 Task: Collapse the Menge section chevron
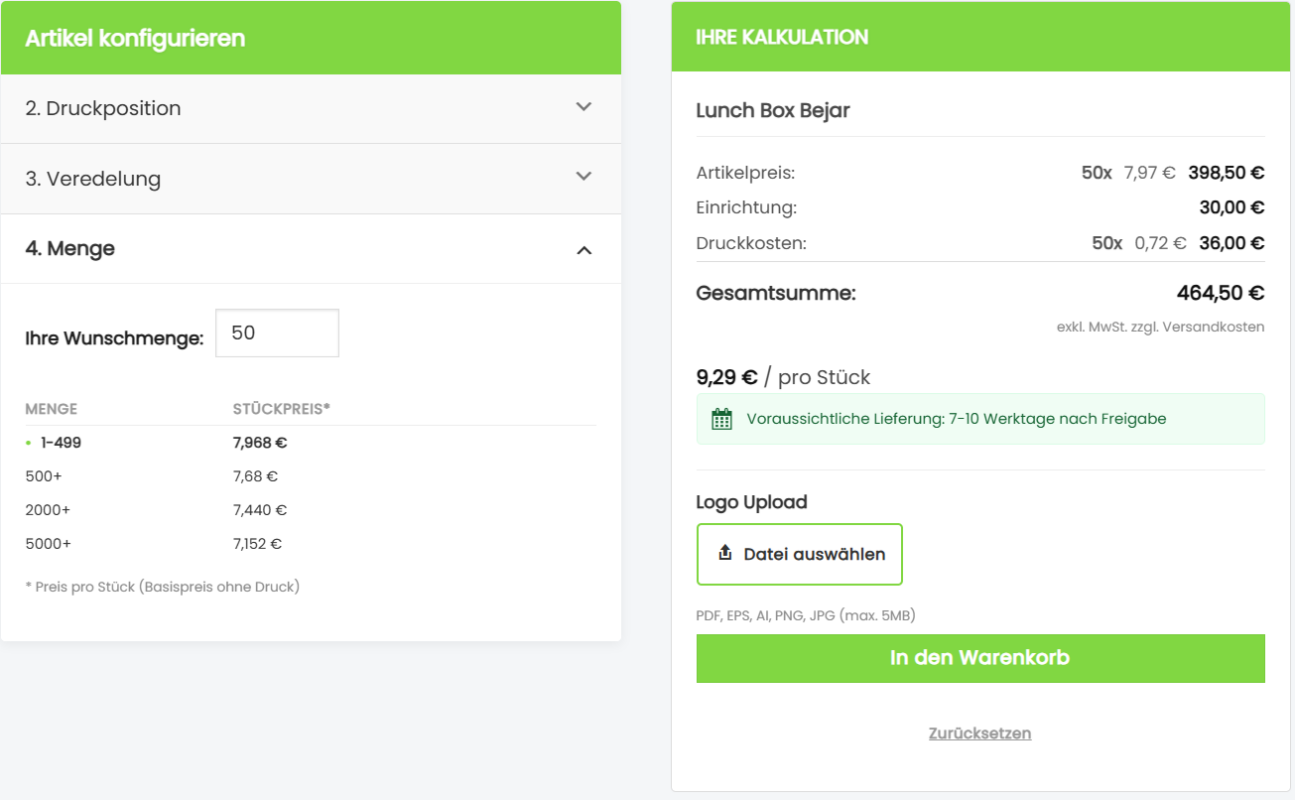coord(584,249)
